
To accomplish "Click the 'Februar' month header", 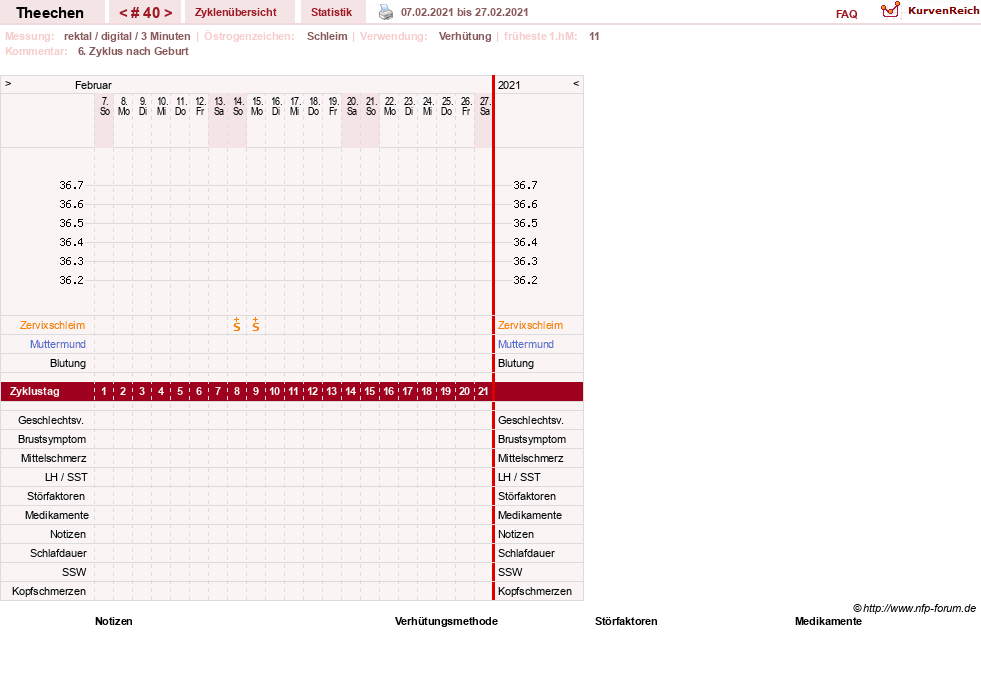I will coord(93,85).
